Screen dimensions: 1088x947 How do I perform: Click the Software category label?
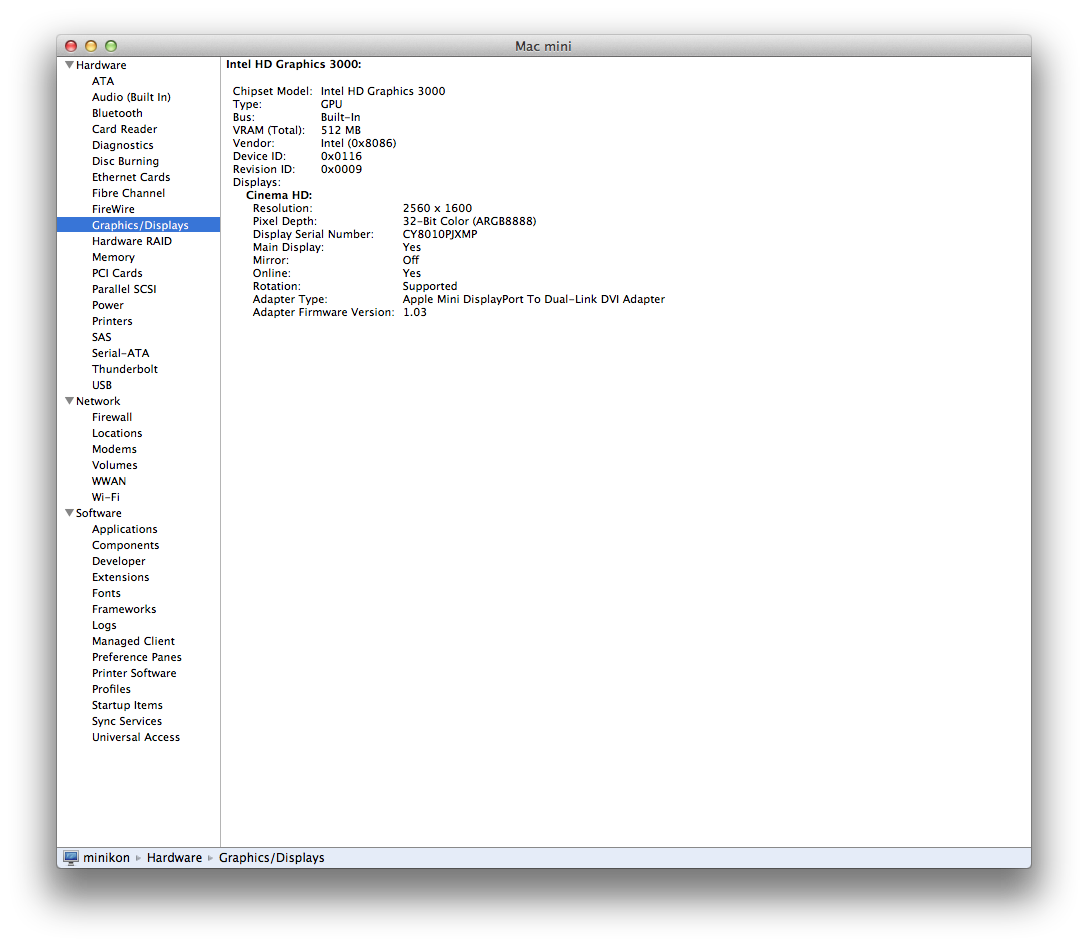coord(99,513)
